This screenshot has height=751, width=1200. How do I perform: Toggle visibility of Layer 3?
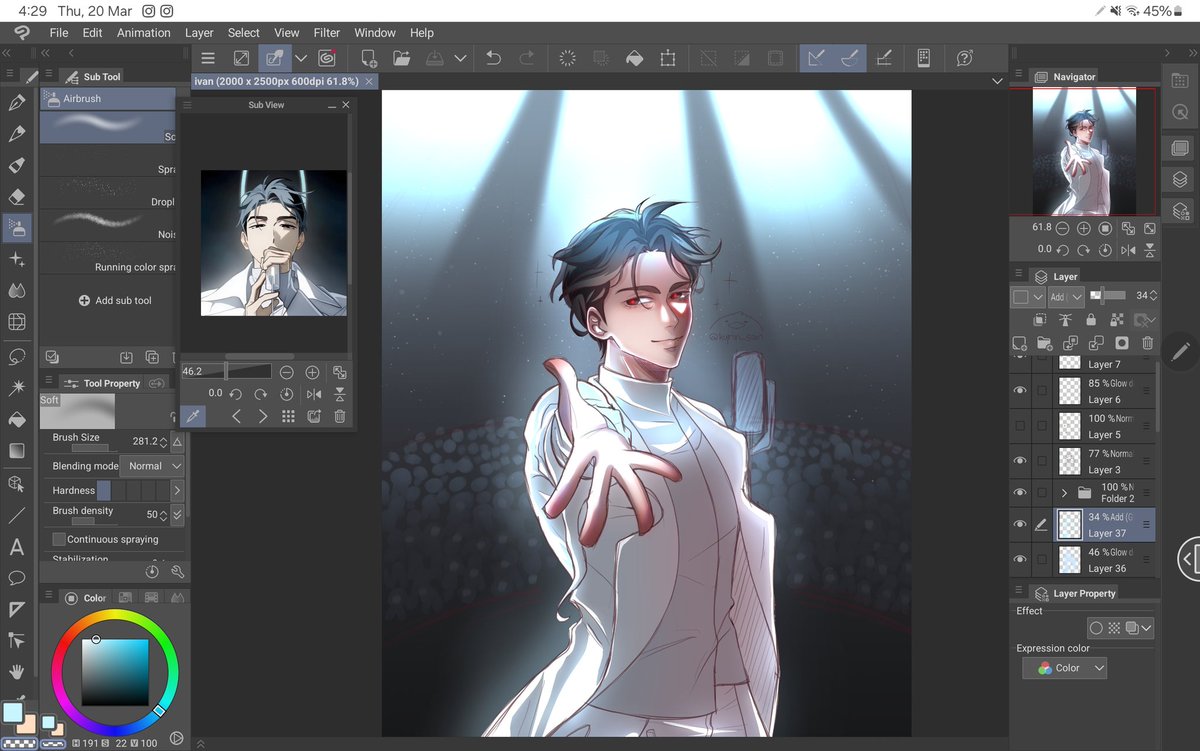pos(1021,461)
